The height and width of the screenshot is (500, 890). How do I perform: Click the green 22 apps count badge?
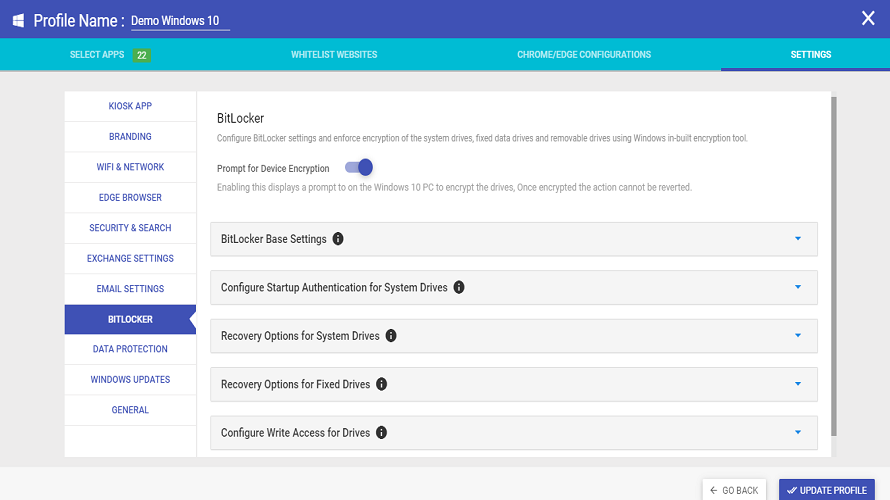142,55
